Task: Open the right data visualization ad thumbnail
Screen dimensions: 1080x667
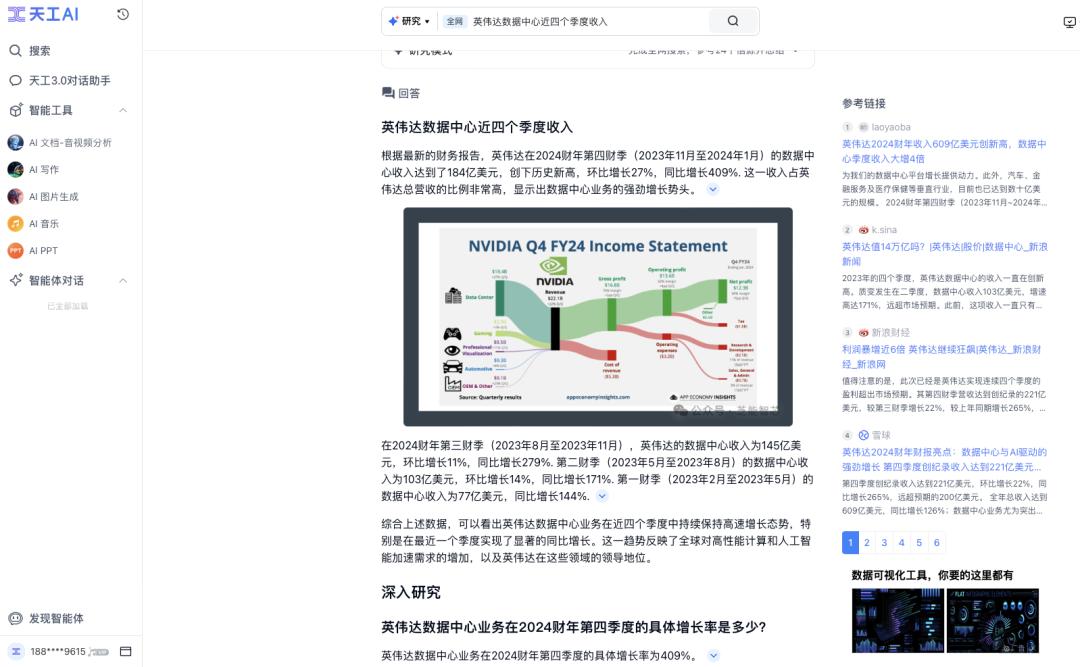Action: tap(993, 621)
